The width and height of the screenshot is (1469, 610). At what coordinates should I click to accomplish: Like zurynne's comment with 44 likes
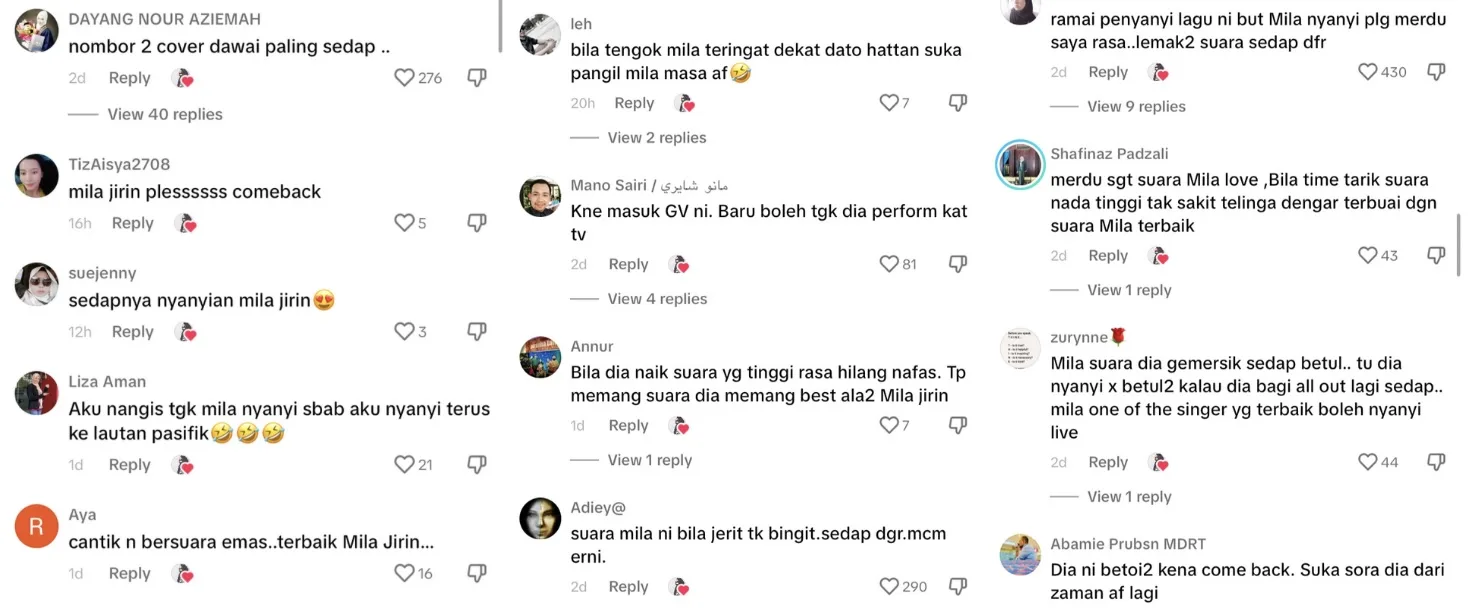pyautogui.click(x=1368, y=462)
